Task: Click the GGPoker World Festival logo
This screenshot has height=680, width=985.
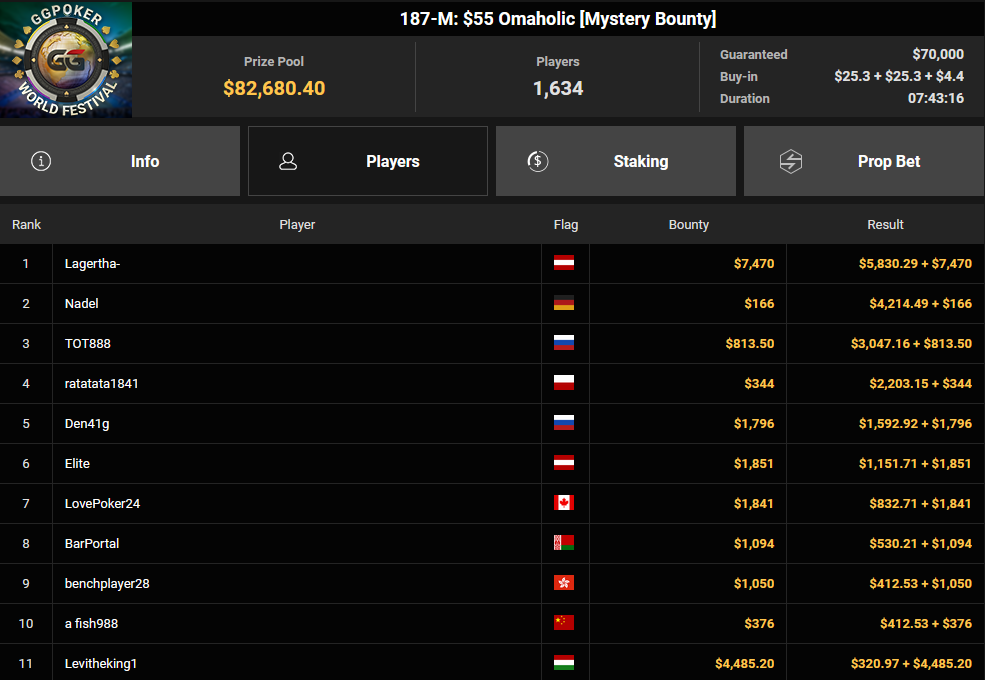Action: point(66,59)
